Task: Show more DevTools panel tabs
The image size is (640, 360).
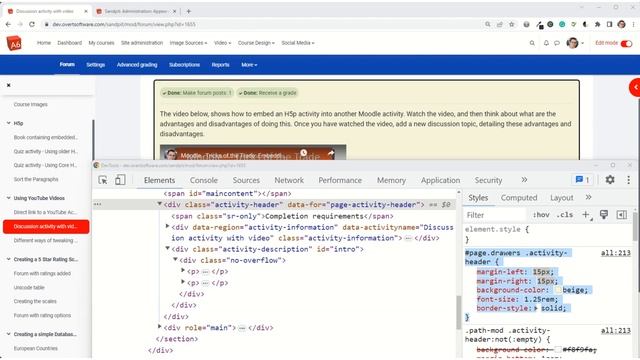Action: point(524,180)
